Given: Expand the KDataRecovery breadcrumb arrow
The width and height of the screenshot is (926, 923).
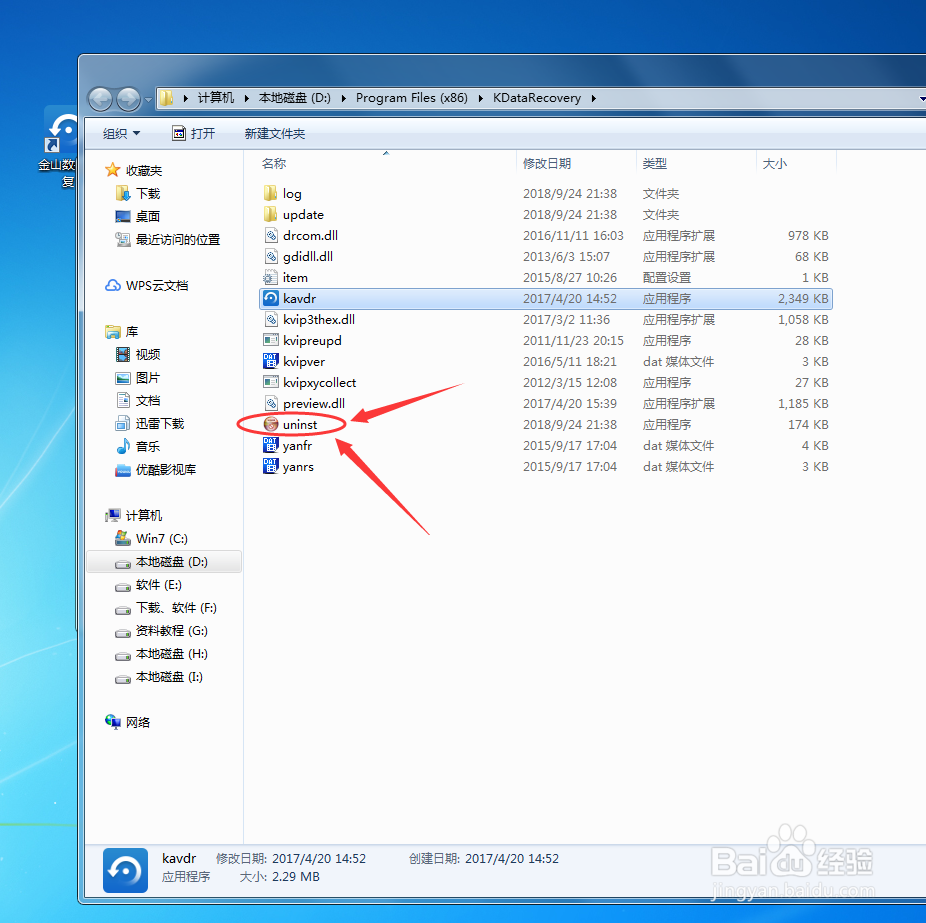Looking at the screenshot, I should (594, 98).
